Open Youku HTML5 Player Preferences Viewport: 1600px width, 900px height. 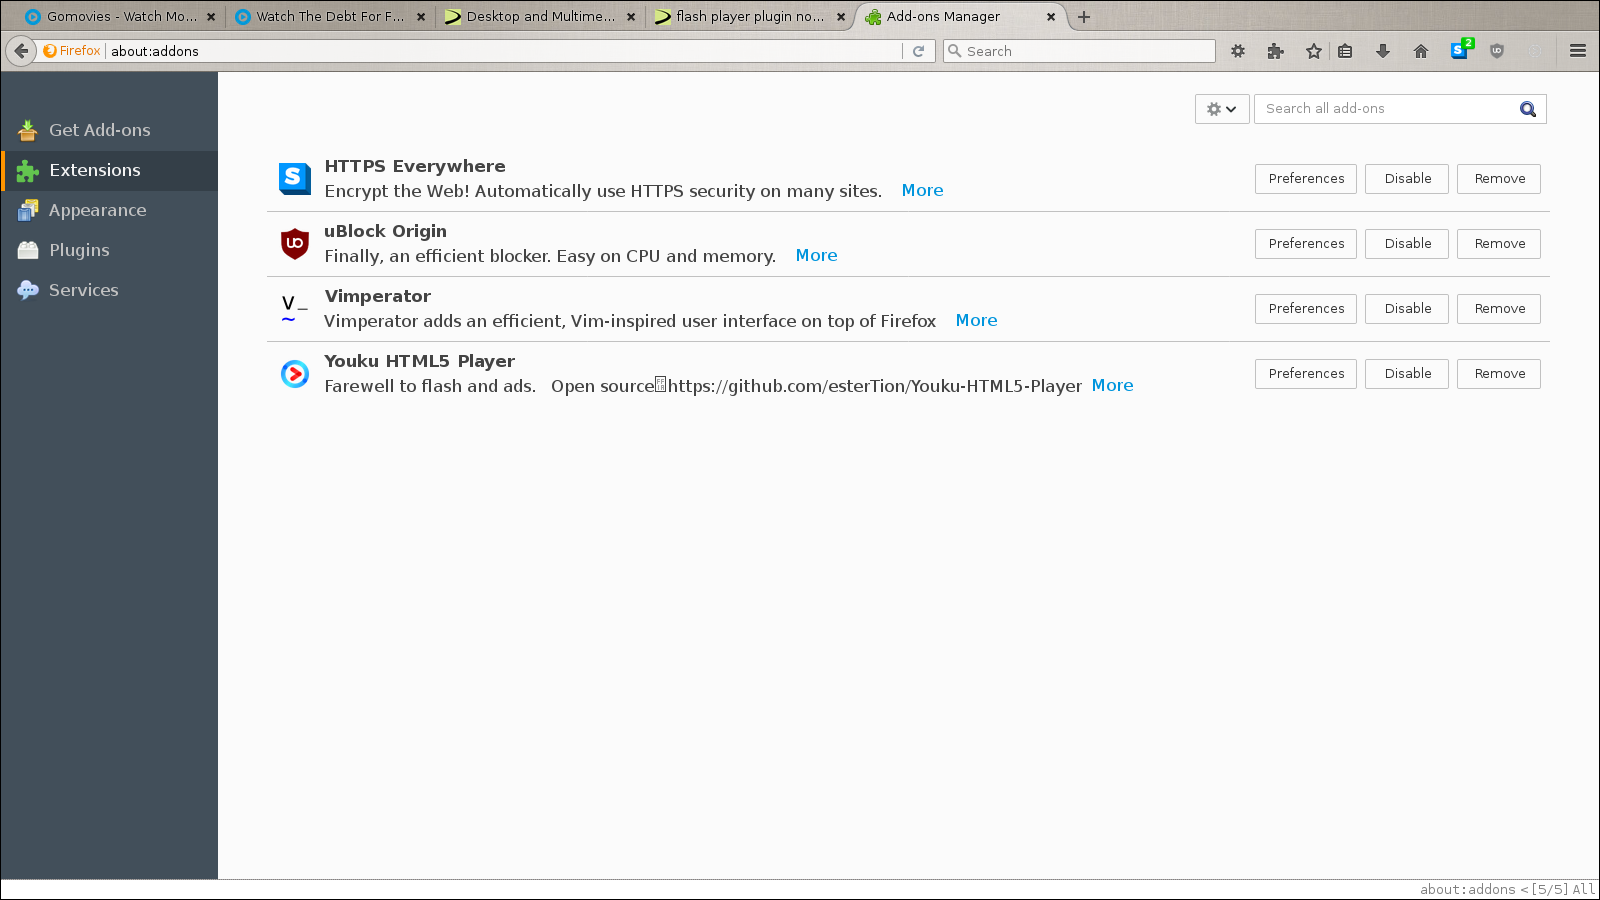(x=1306, y=374)
